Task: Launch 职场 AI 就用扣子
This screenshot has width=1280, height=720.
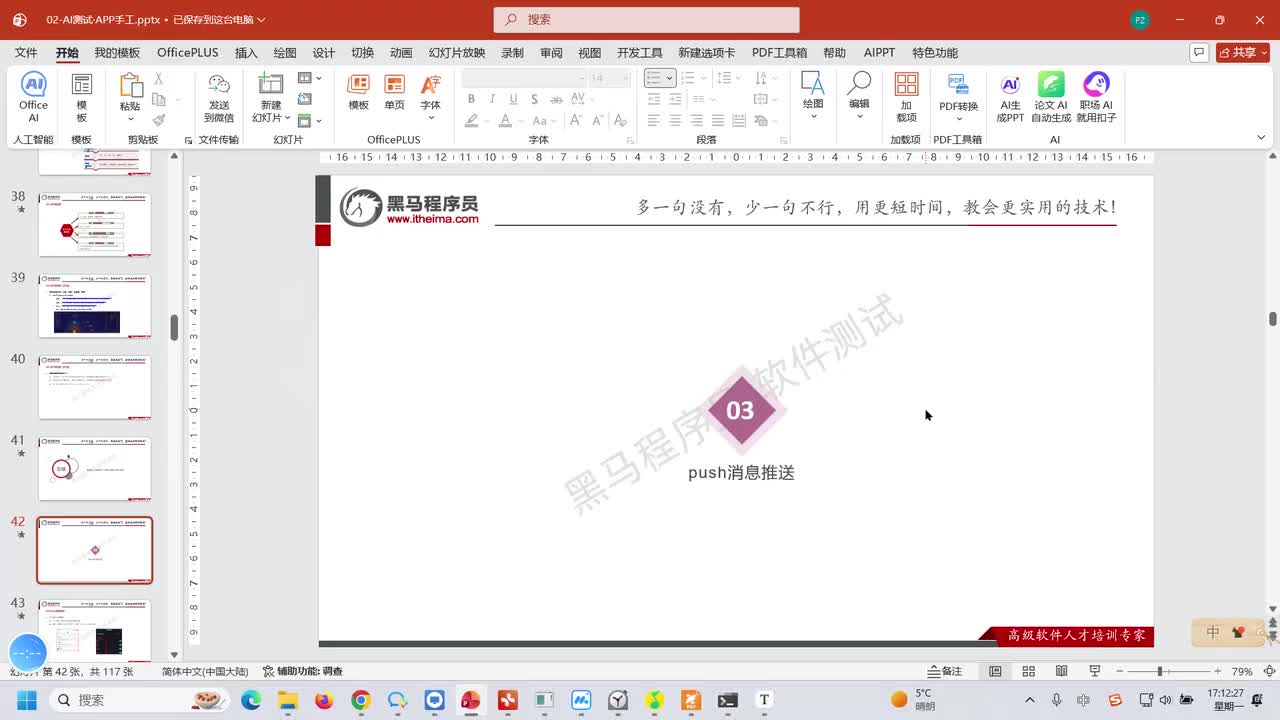Action: 1096,97
